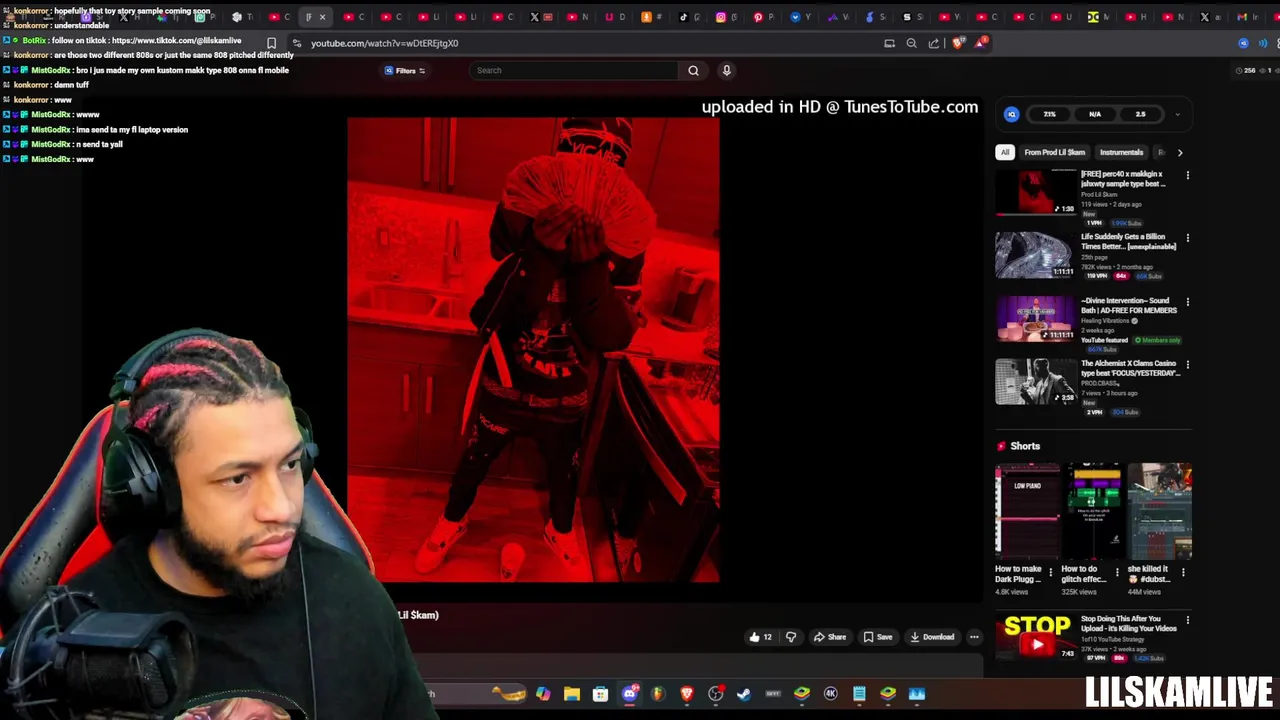Open How to do glitch effect short
Screen dimensions: 1280x720
point(1094,510)
